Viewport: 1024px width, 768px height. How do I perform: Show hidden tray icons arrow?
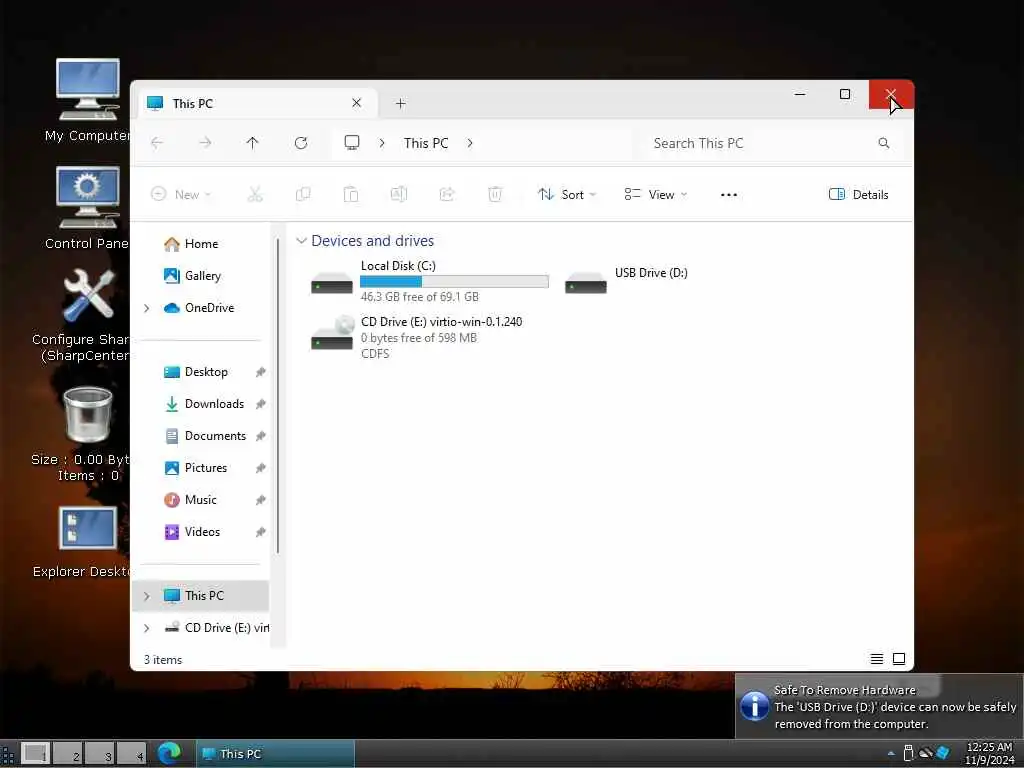click(891, 754)
